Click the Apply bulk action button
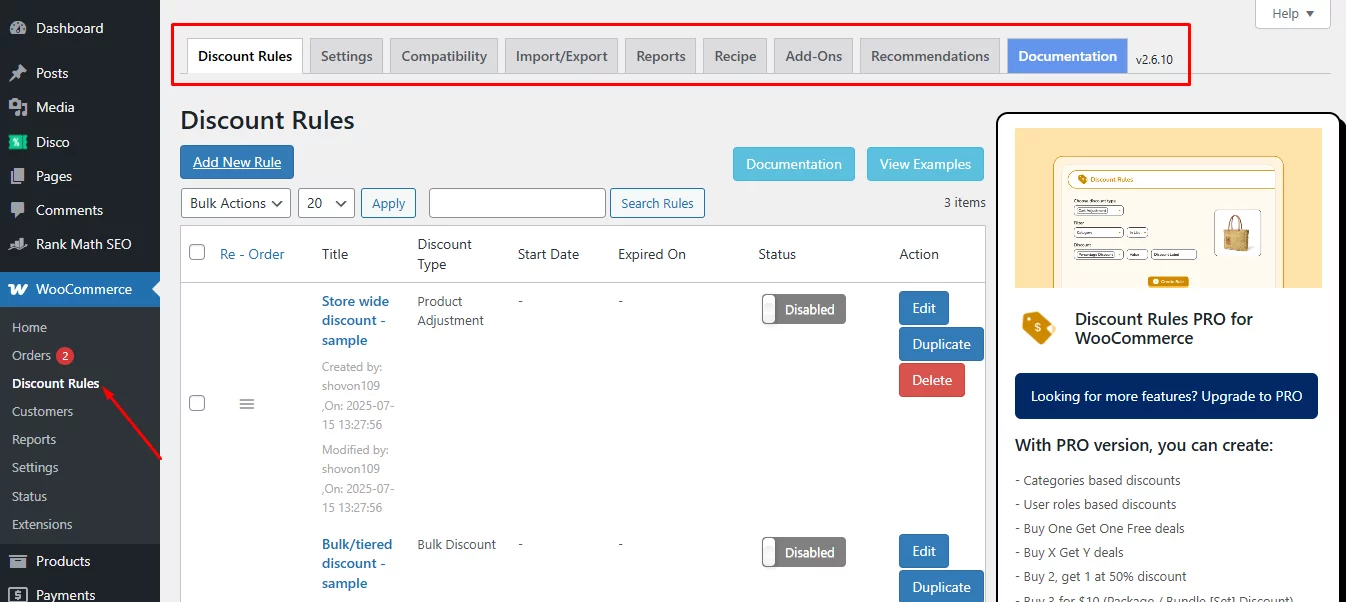1346x602 pixels. 388,203
